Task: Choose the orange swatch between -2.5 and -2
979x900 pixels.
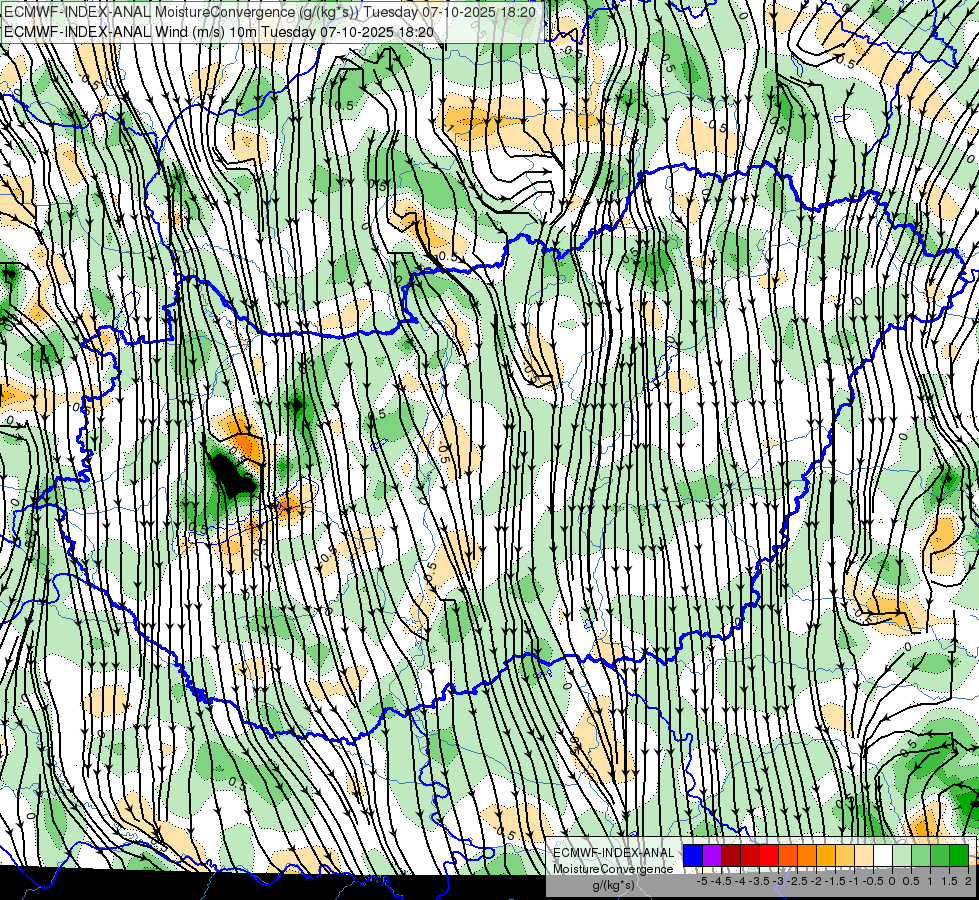Action: pyautogui.click(x=807, y=855)
